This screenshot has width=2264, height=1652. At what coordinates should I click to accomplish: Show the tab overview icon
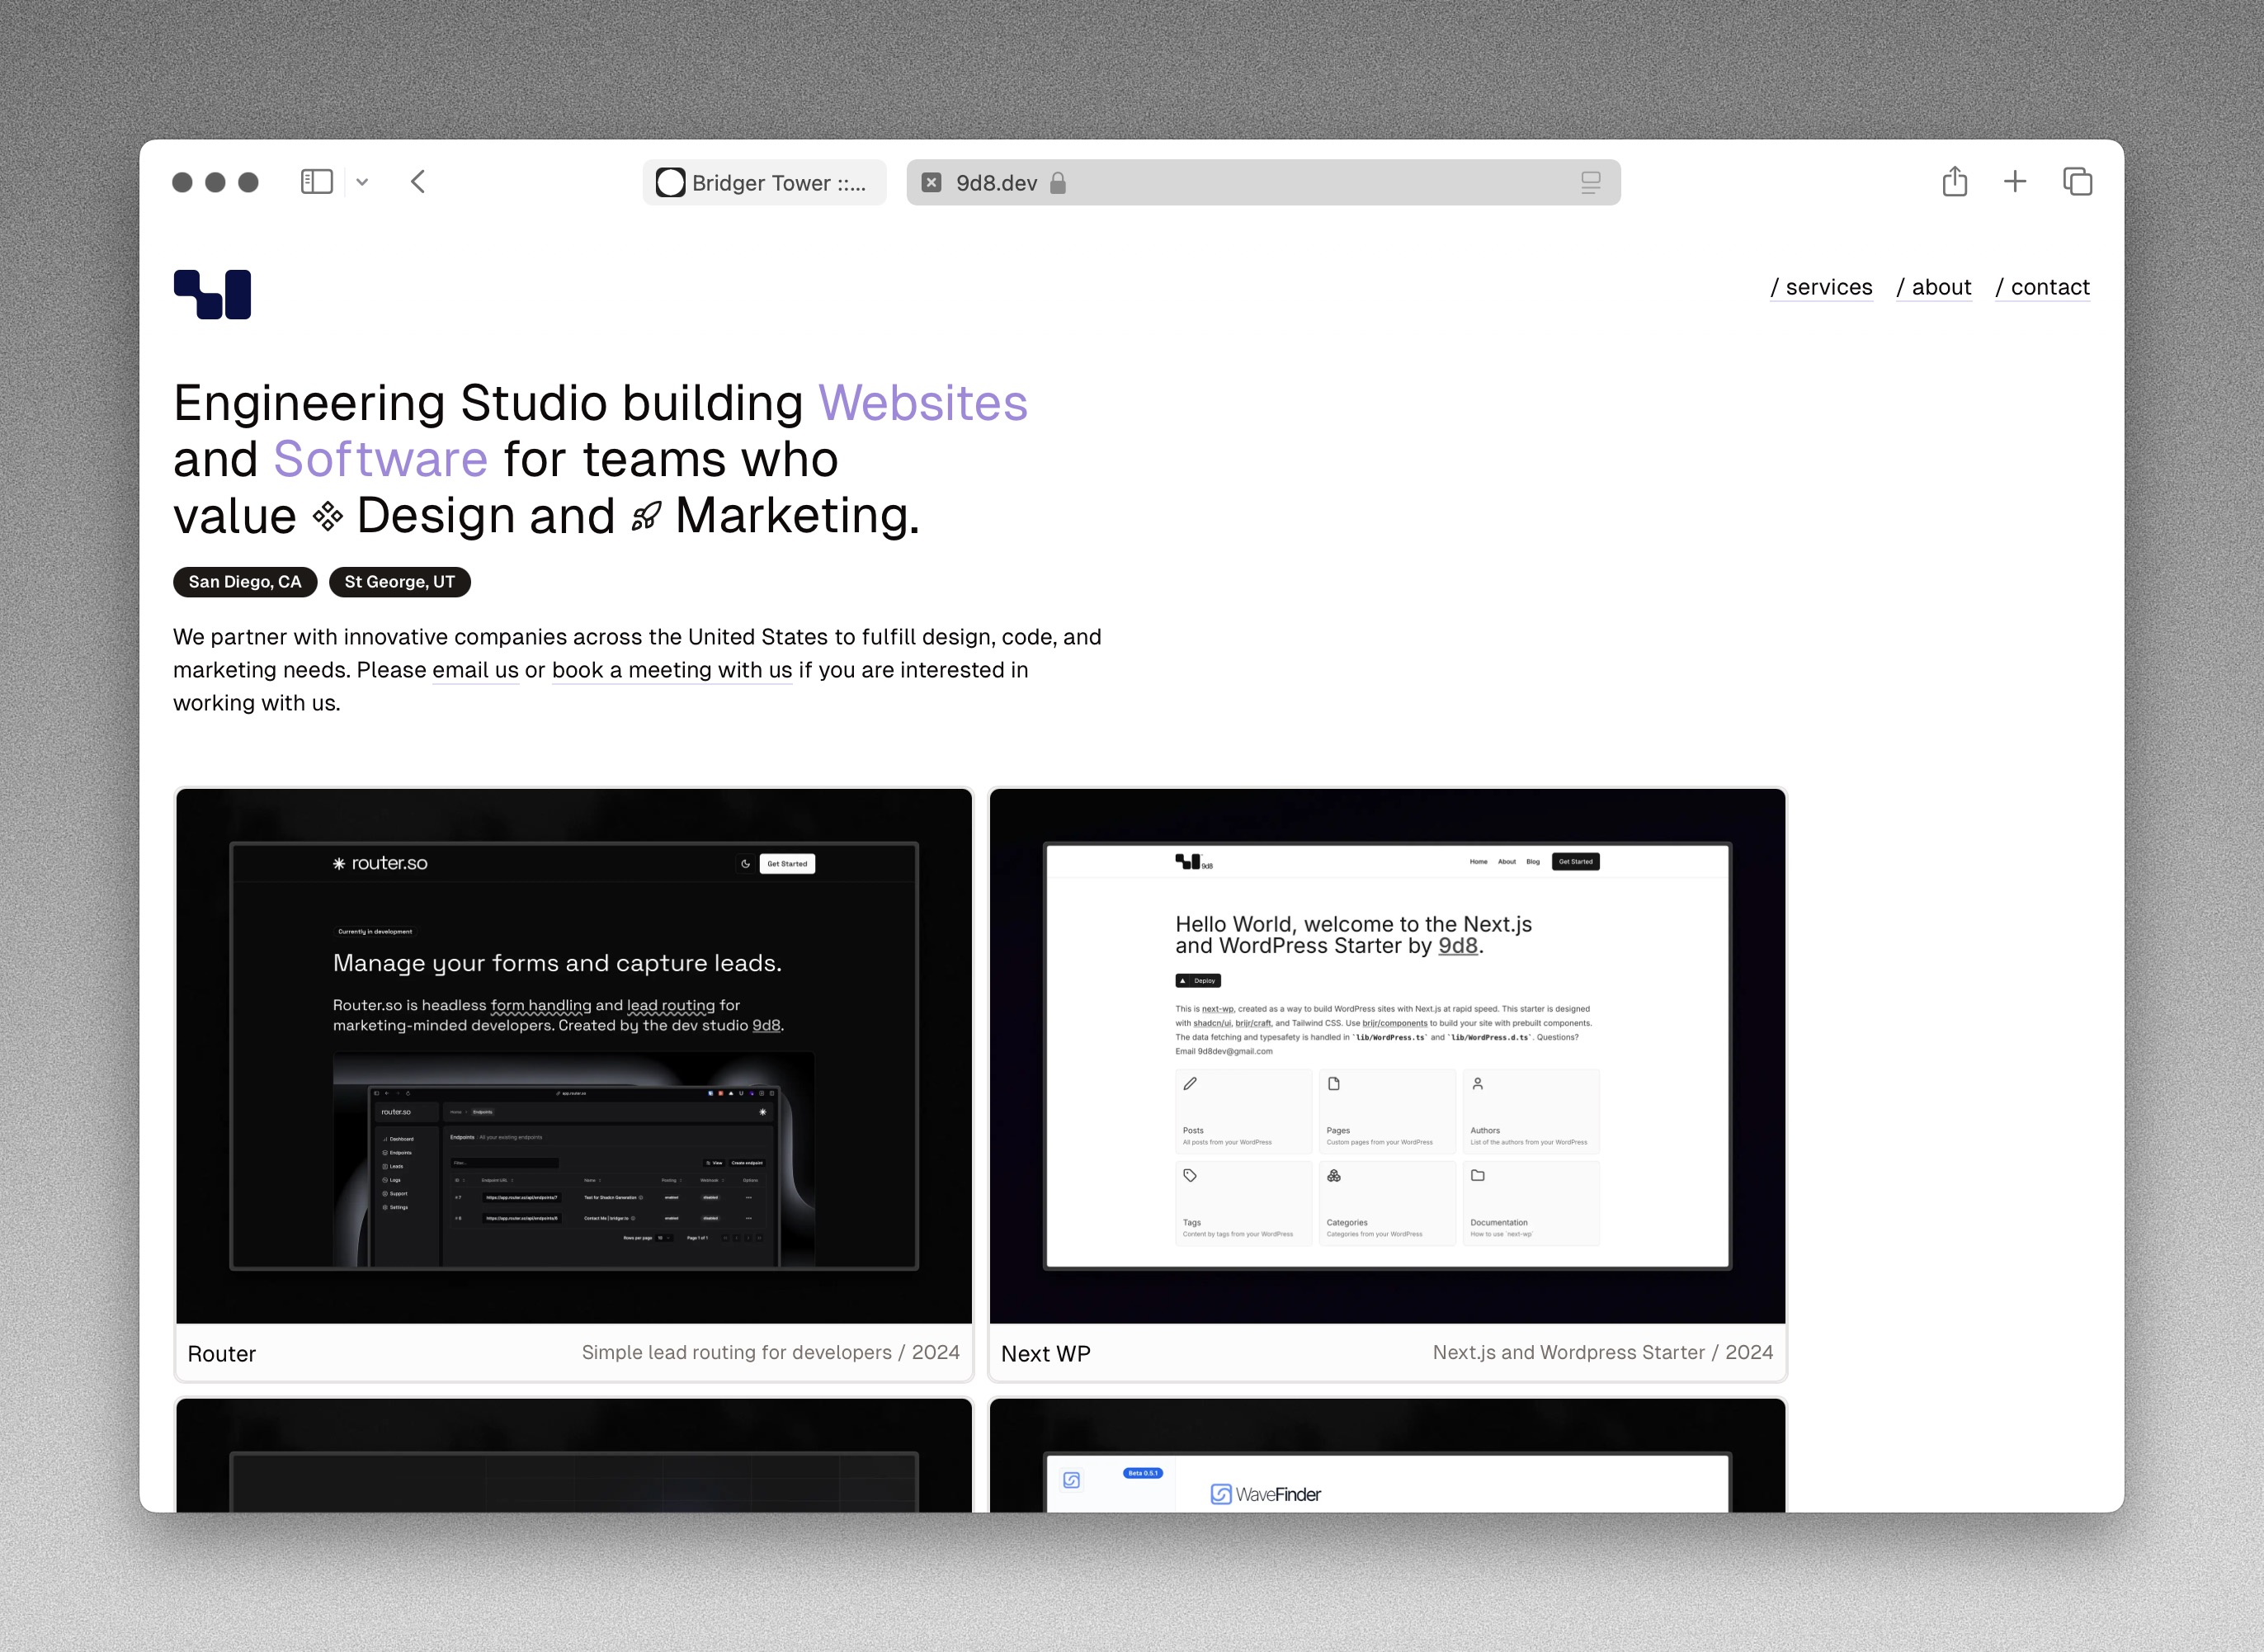pyautogui.click(x=2077, y=181)
